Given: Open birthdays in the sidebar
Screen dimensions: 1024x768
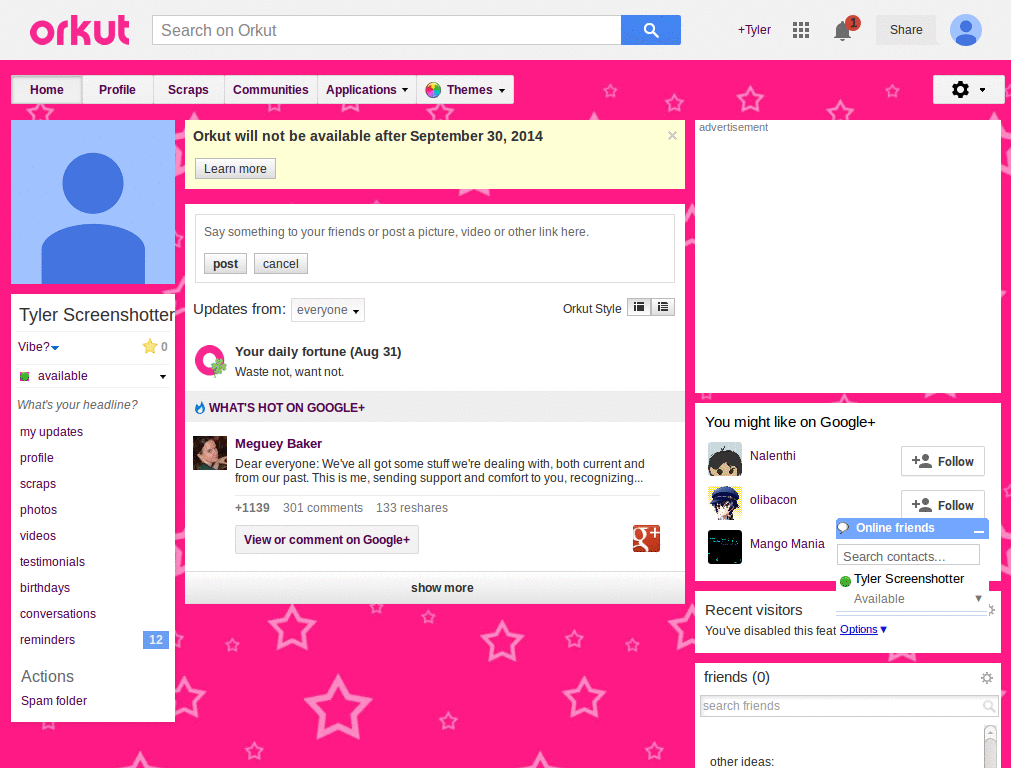Looking at the screenshot, I should (45, 588).
